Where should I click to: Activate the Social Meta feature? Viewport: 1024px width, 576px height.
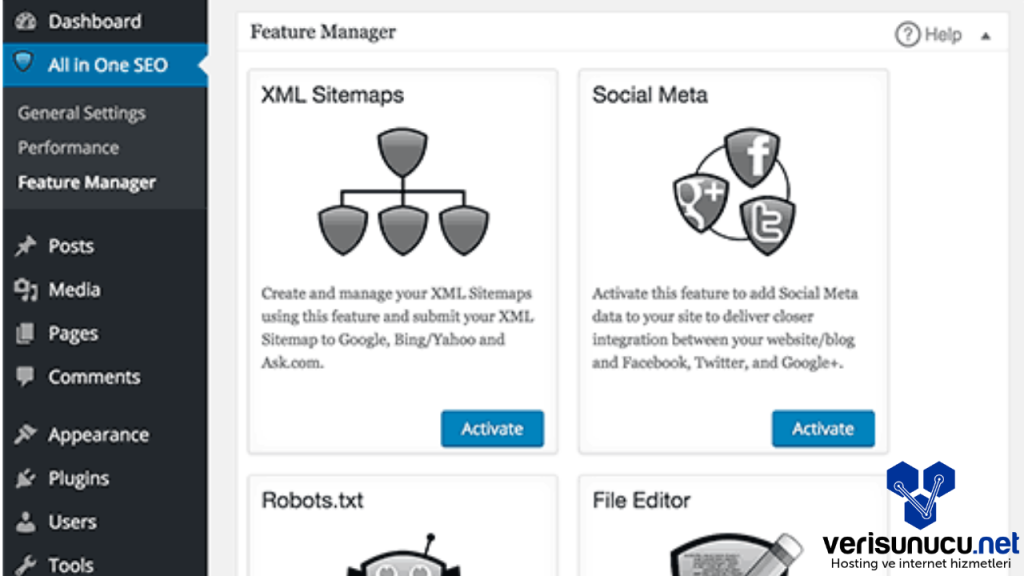(823, 428)
